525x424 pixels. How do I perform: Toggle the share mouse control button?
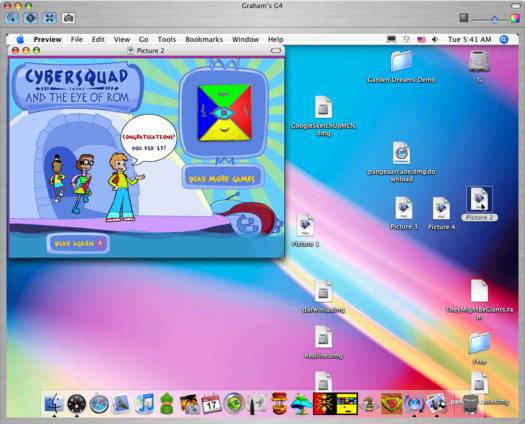[30, 18]
